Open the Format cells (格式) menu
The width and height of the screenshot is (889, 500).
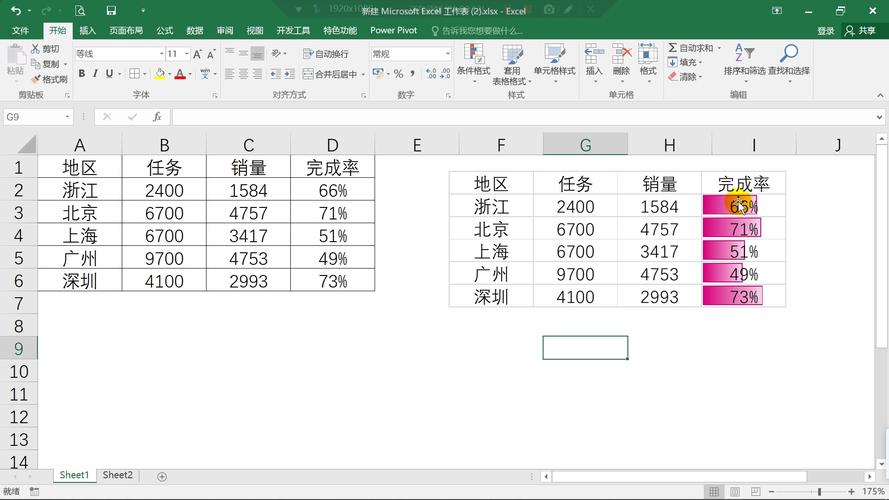coord(647,61)
